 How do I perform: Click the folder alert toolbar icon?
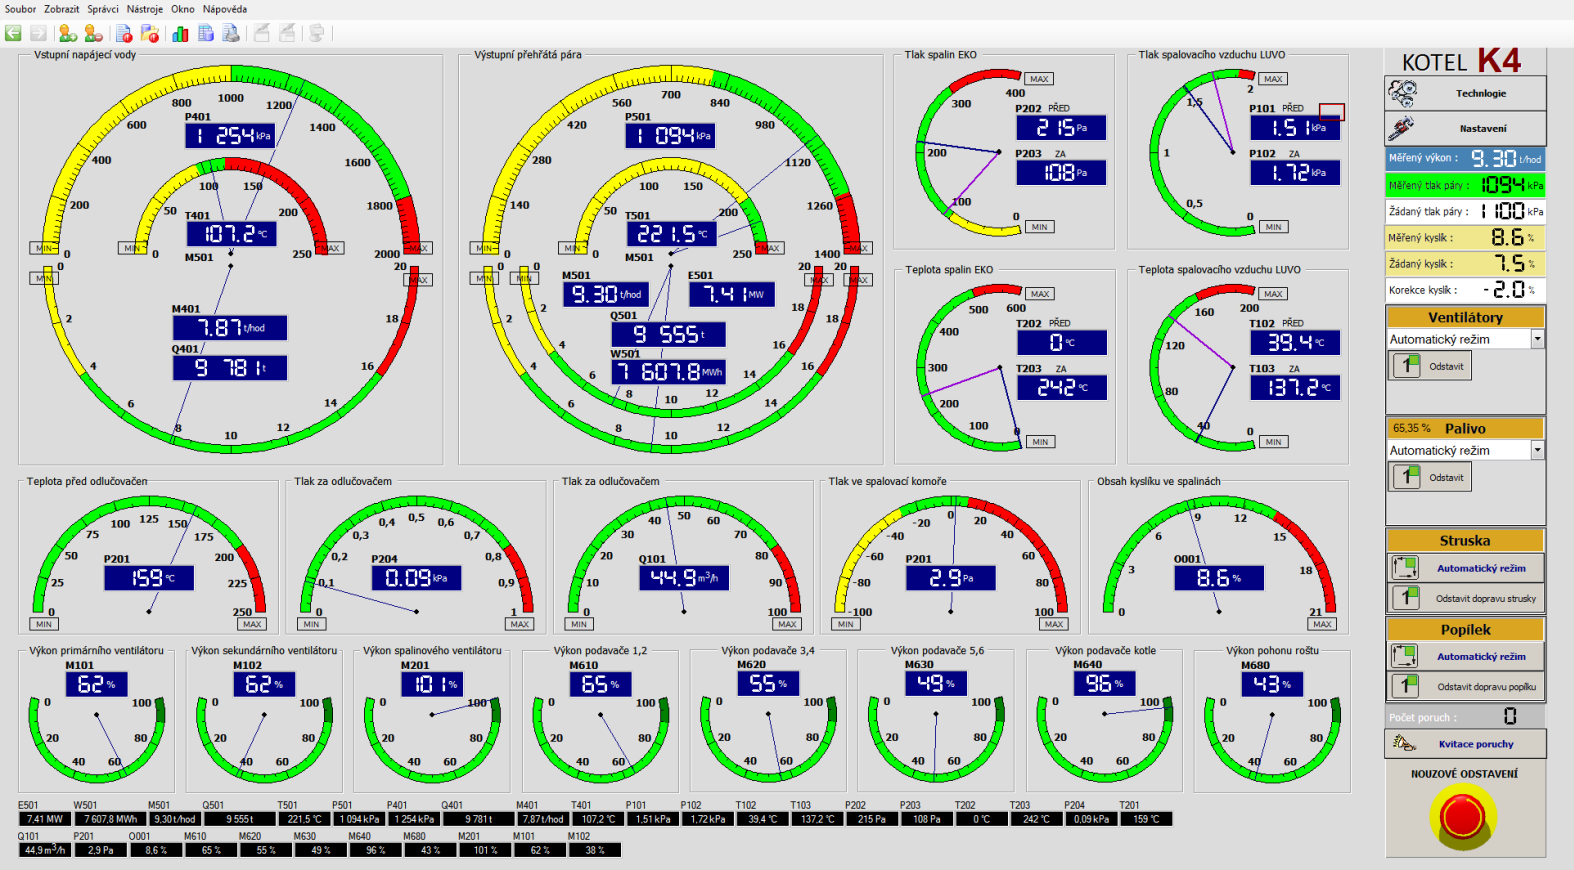pyautogui.click(x=150, y=33)
